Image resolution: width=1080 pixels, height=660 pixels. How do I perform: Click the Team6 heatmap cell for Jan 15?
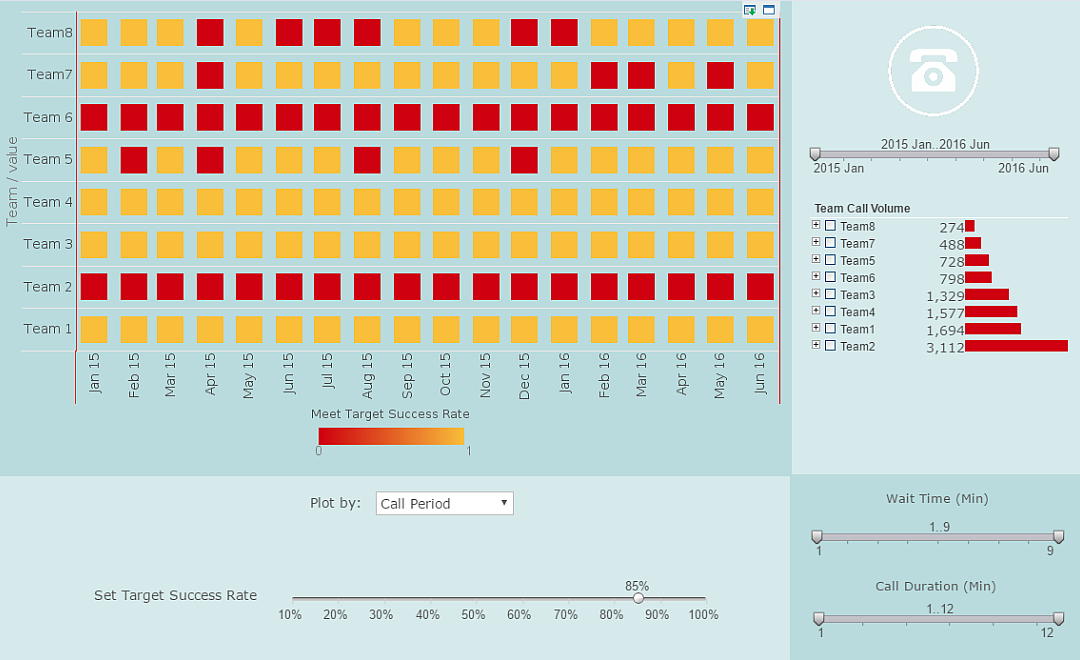[x=94, y=117]
